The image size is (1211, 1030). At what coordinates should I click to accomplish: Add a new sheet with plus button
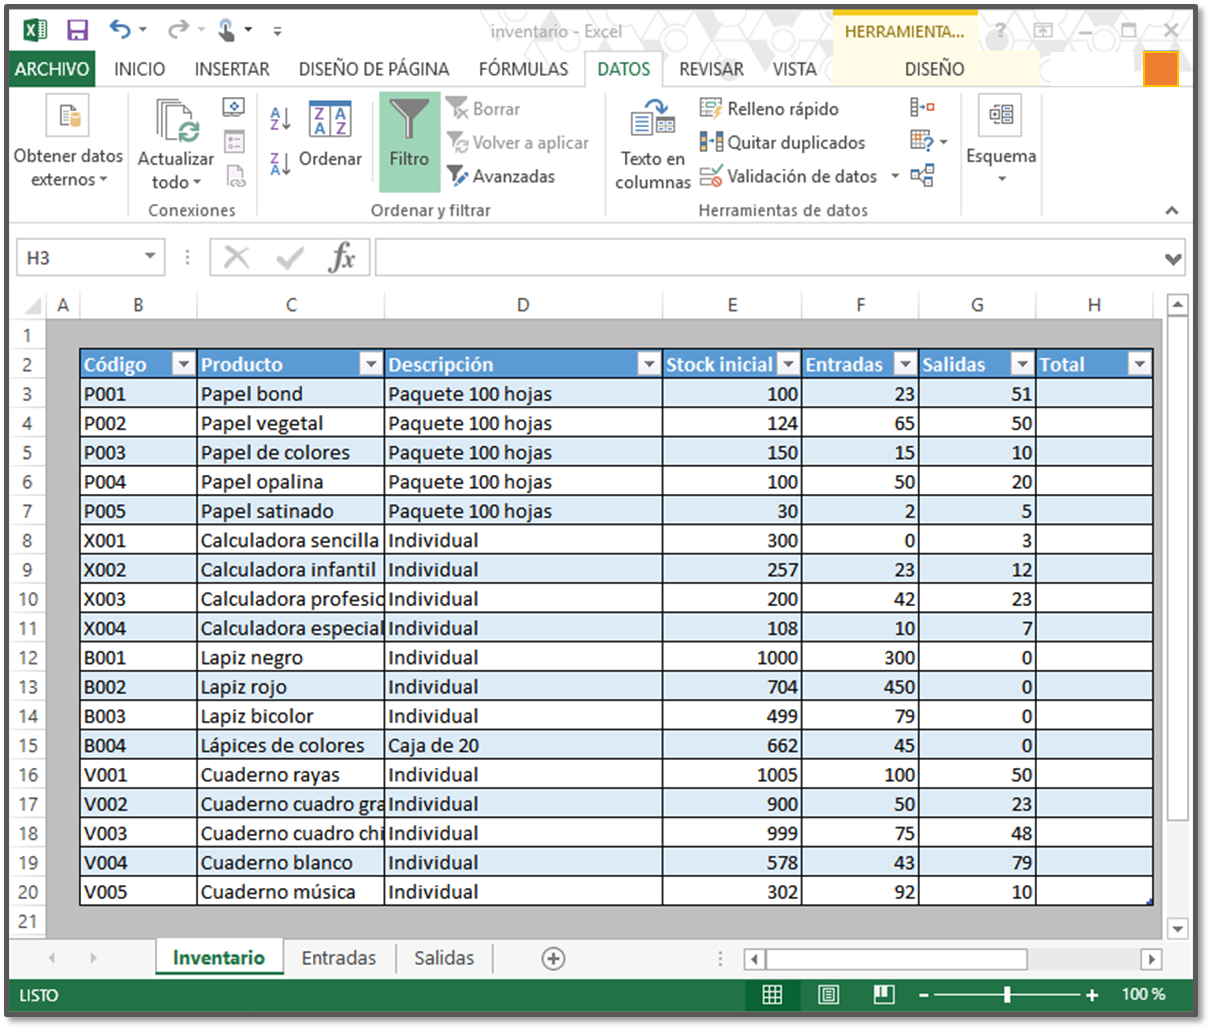(553, 958)
